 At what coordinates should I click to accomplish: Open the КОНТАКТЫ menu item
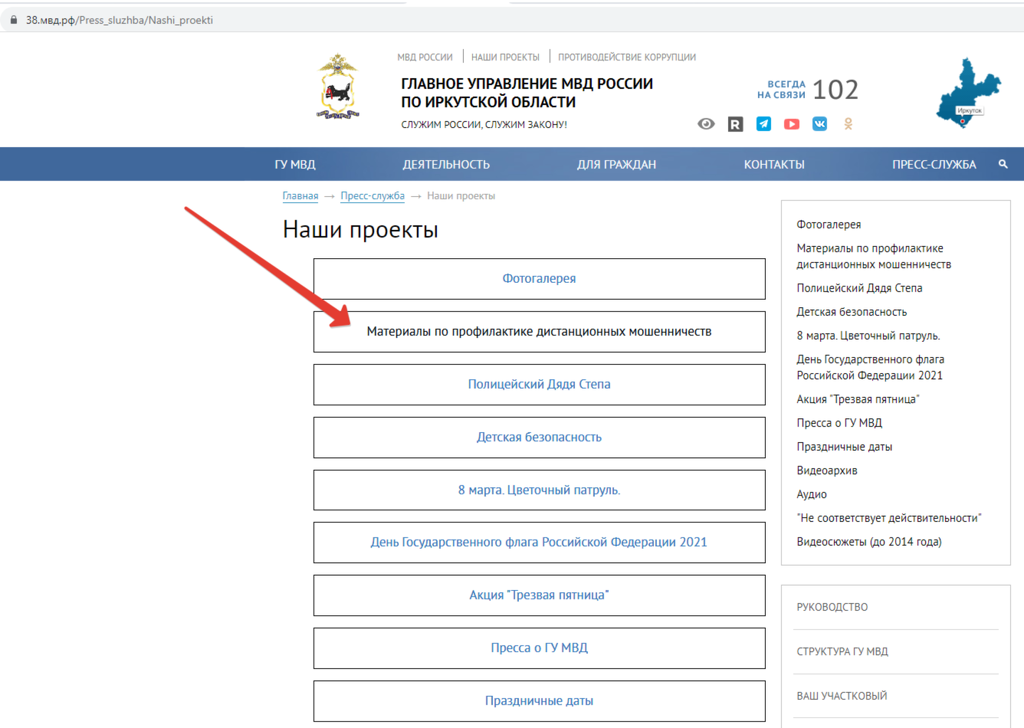(x=774, y=165)
